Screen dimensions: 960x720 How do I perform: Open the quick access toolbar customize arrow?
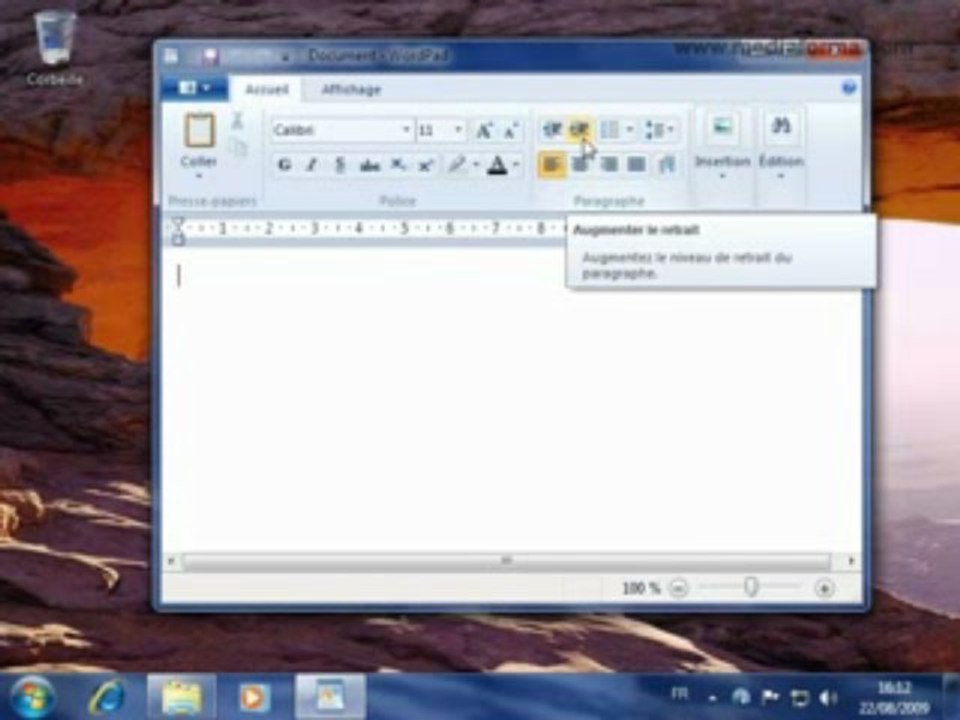point(285,57)
